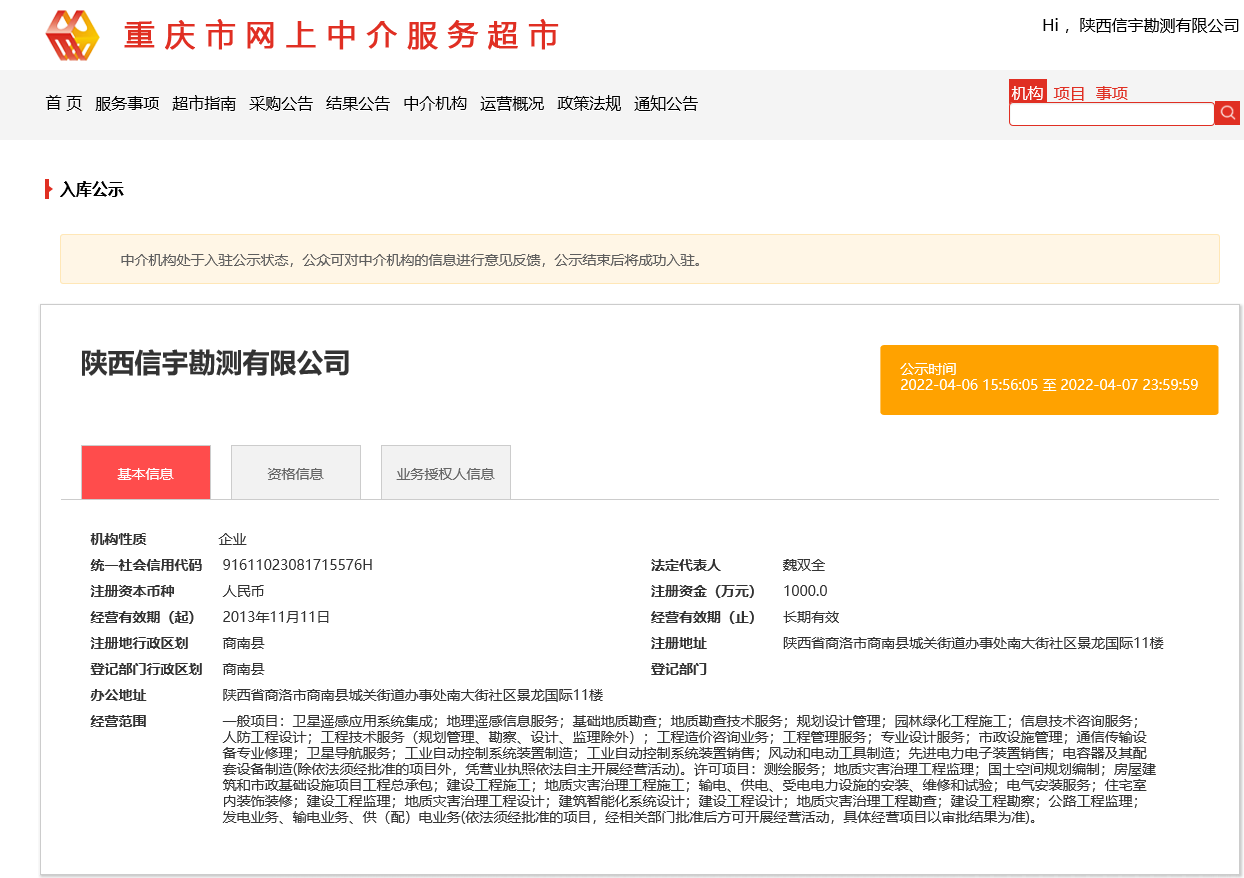1244x878 pixels.
Task: Select the 机构 search scope tab
Action: point(1027,91)
